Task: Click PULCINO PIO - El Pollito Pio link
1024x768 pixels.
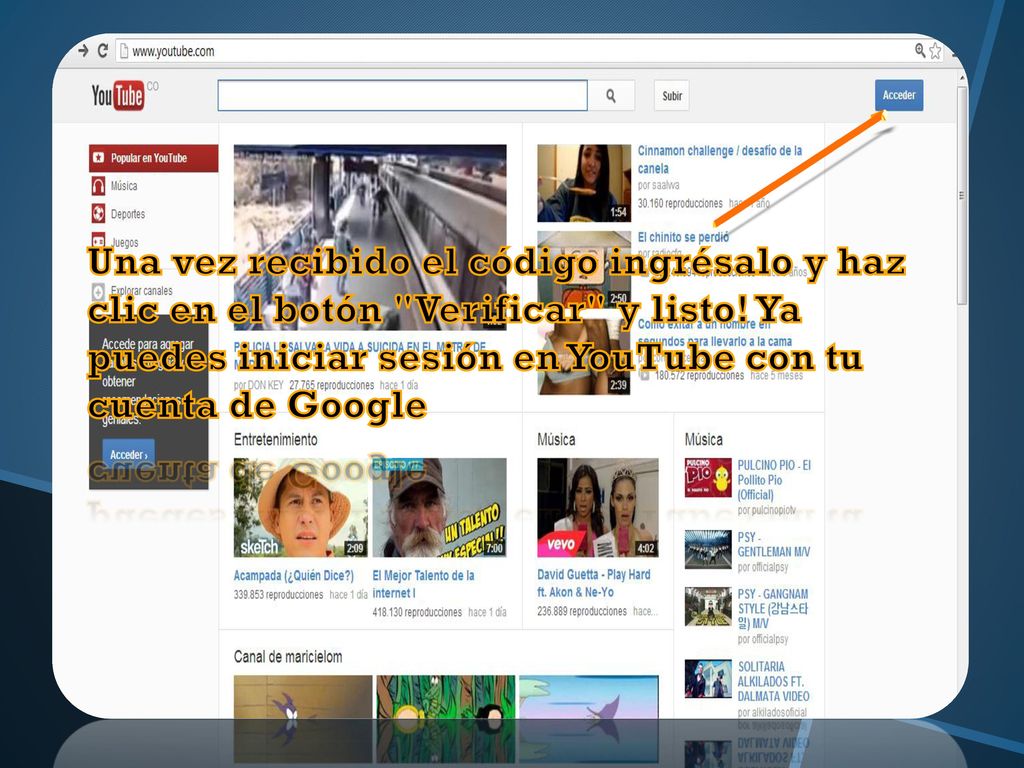Action: 775,480
